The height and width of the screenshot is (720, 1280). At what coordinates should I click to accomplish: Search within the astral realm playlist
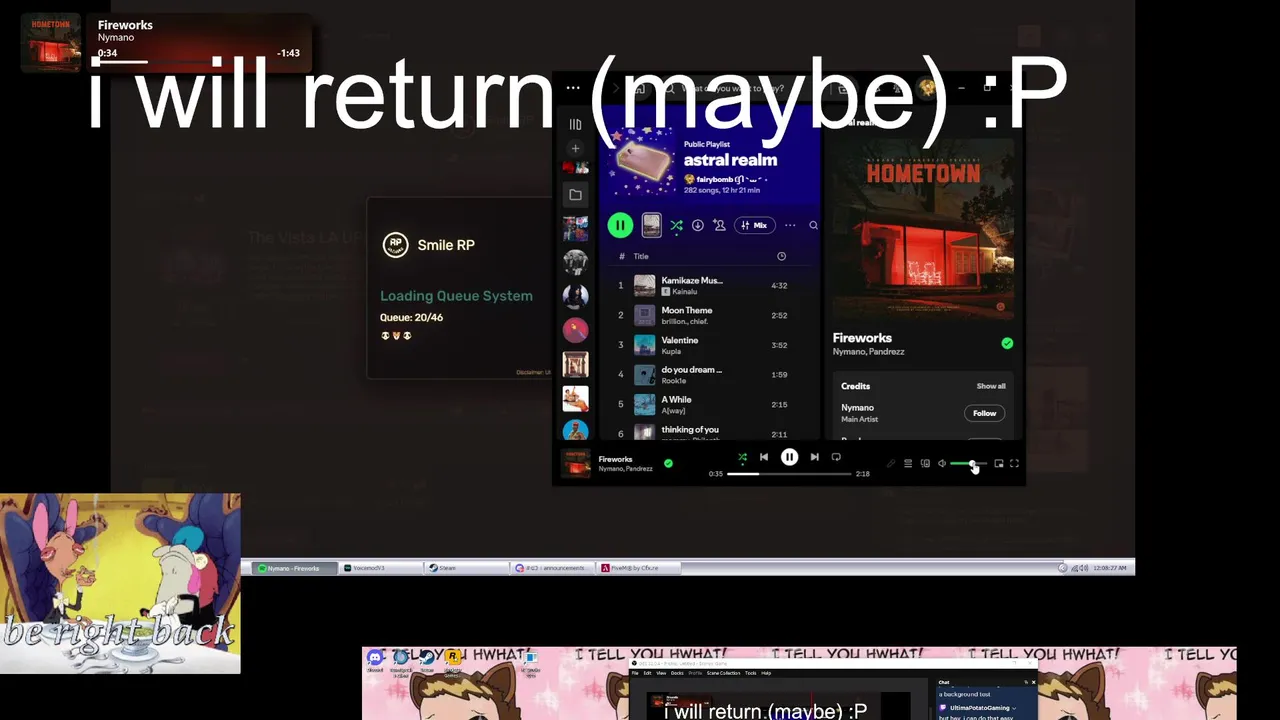tap(813, 226)
